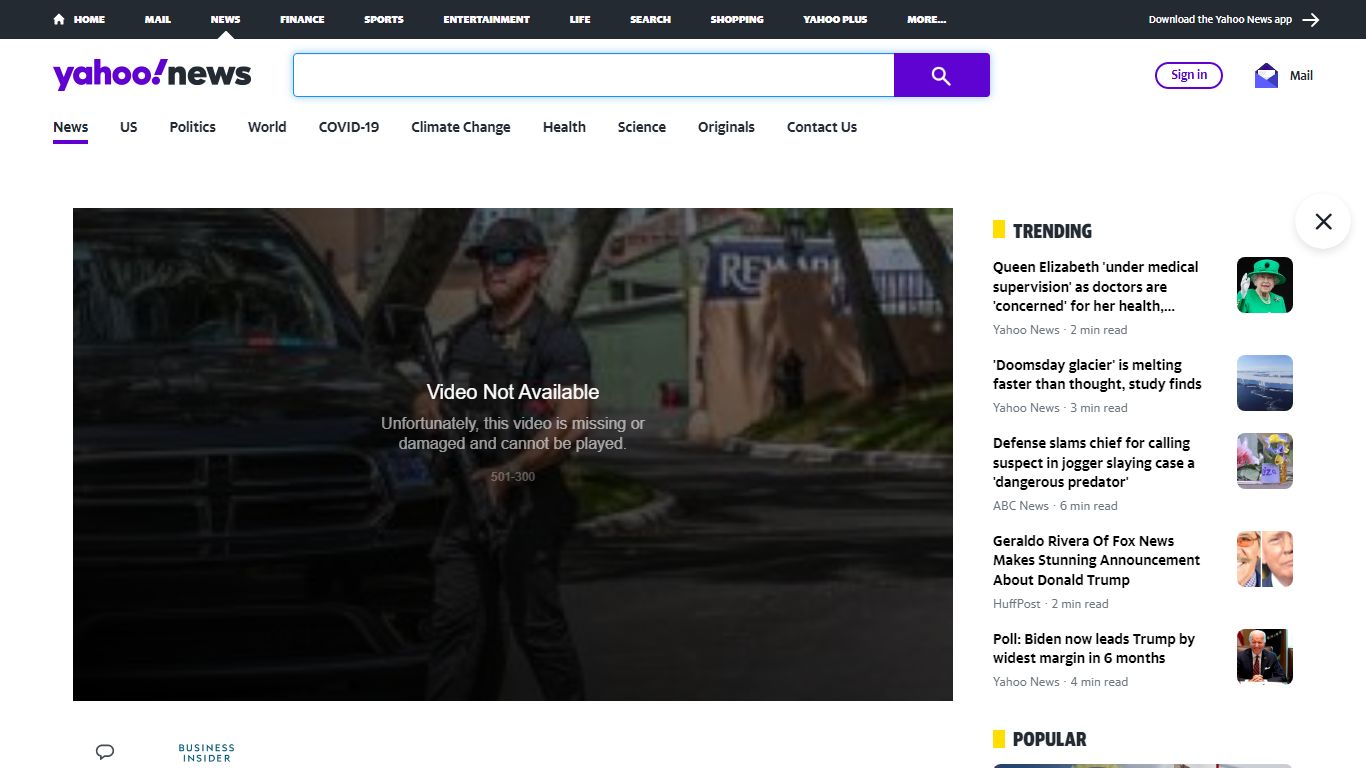Select News in the top bar

pyautogui.click(x=225, y=19)
